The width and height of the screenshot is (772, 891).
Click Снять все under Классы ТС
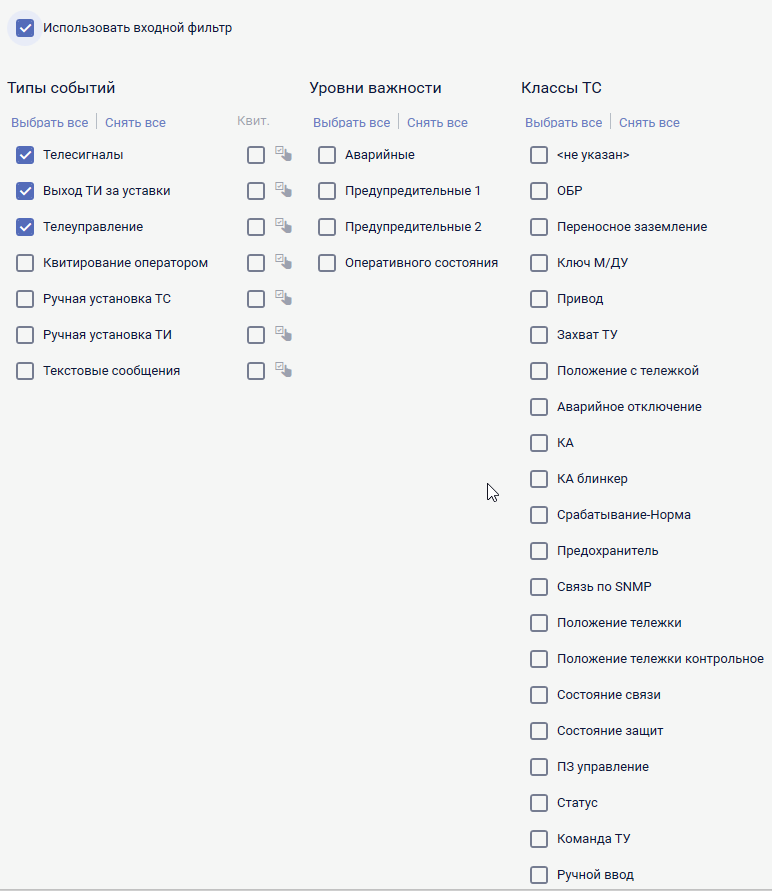click(x=649, y=123)
